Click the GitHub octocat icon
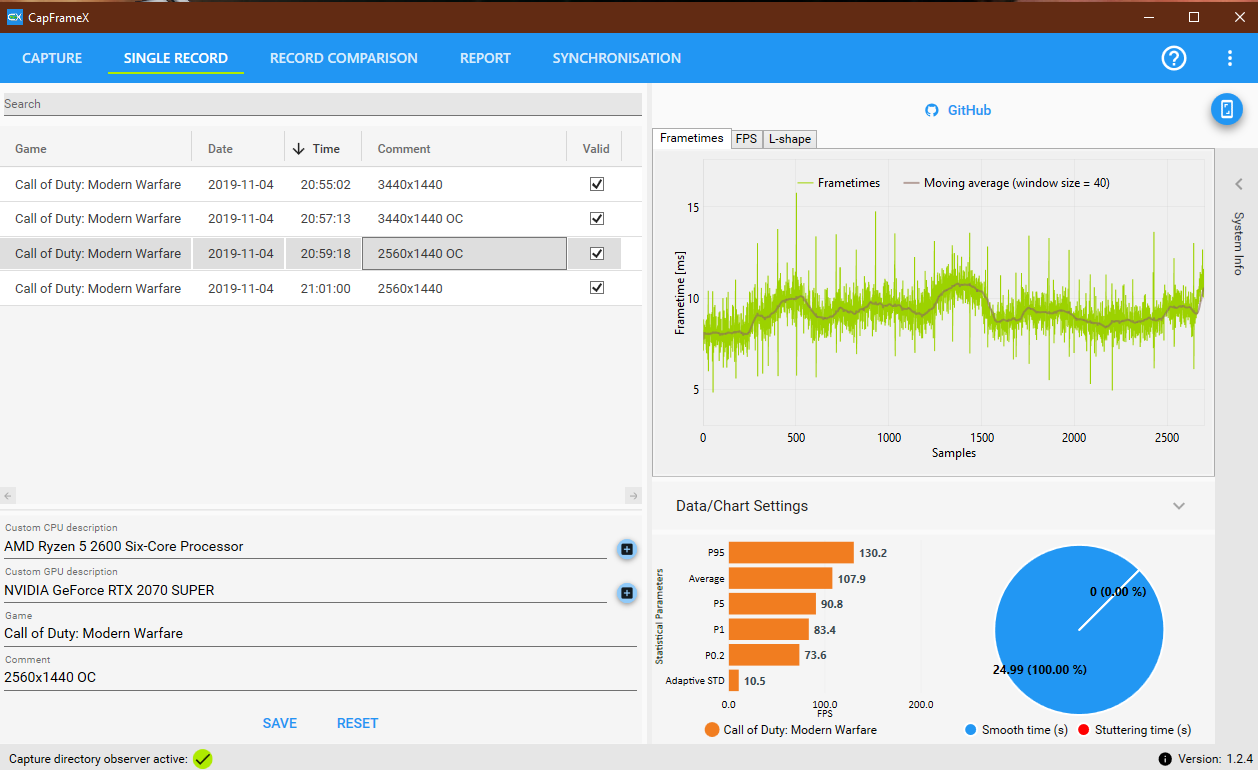 click(x=932, y=110)
